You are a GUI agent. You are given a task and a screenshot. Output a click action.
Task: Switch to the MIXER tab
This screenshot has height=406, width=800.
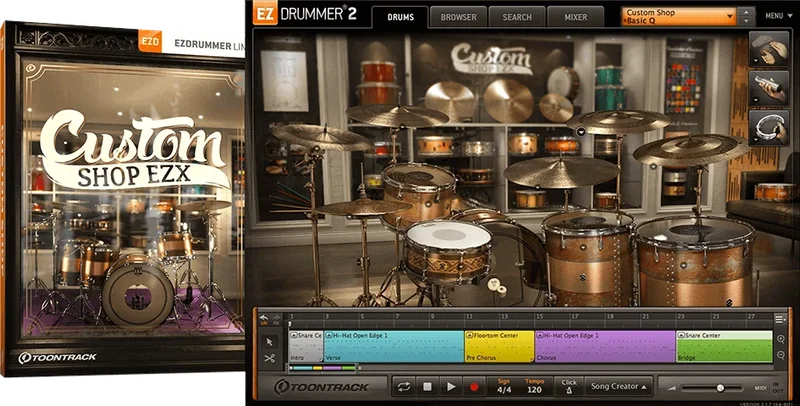point(576,17)
